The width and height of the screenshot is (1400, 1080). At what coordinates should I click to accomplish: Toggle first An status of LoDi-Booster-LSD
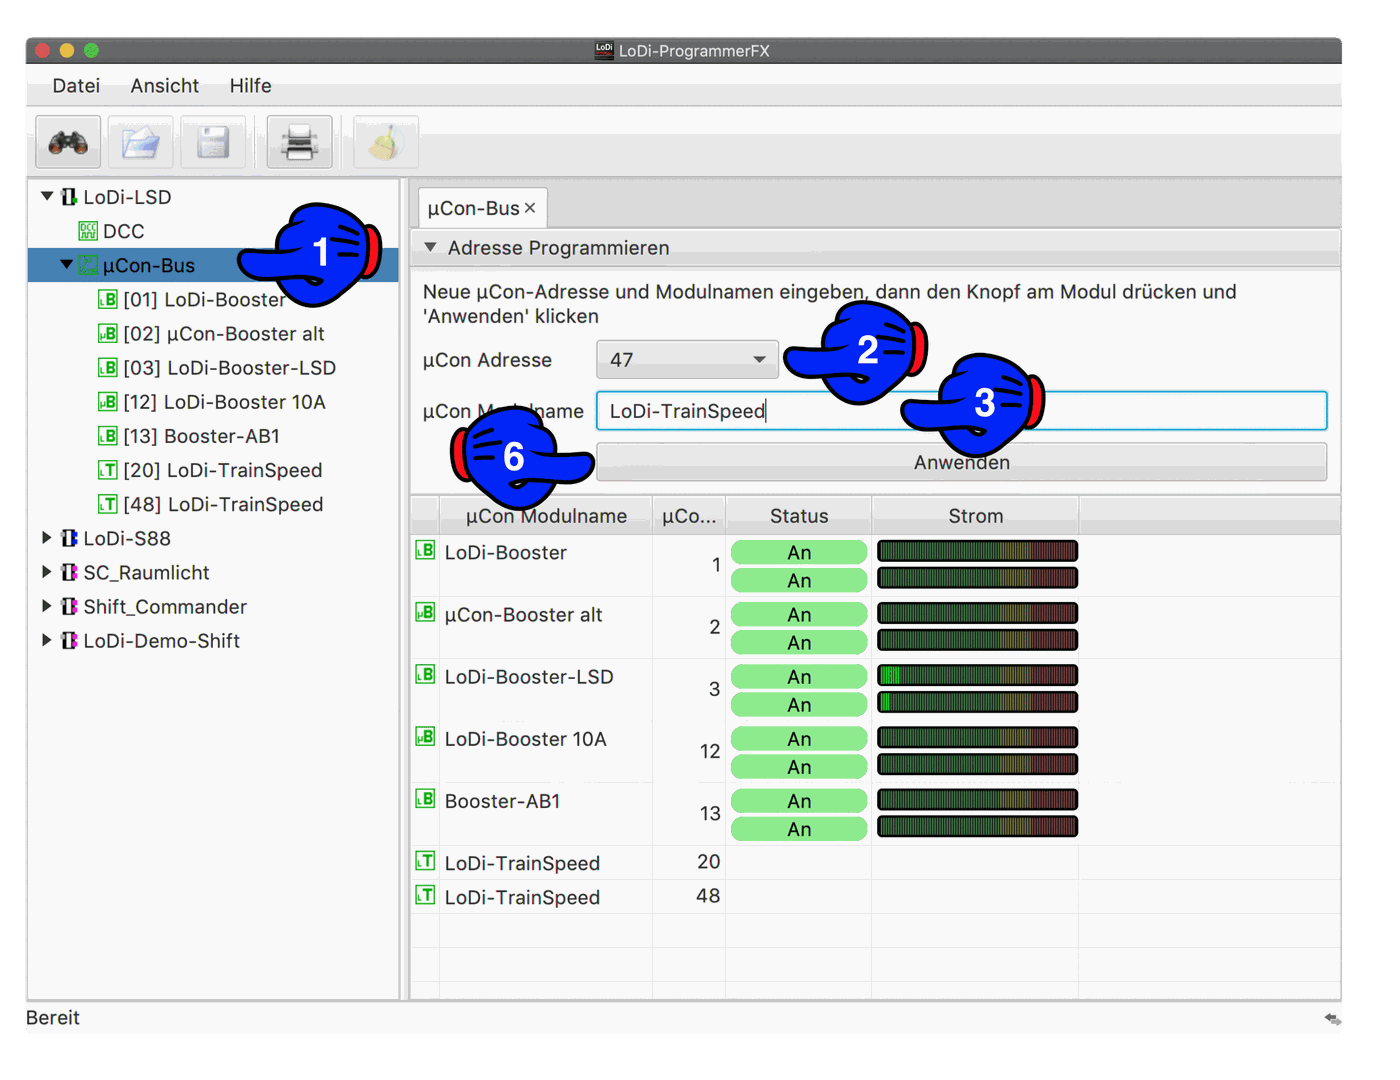click(799, 676)
